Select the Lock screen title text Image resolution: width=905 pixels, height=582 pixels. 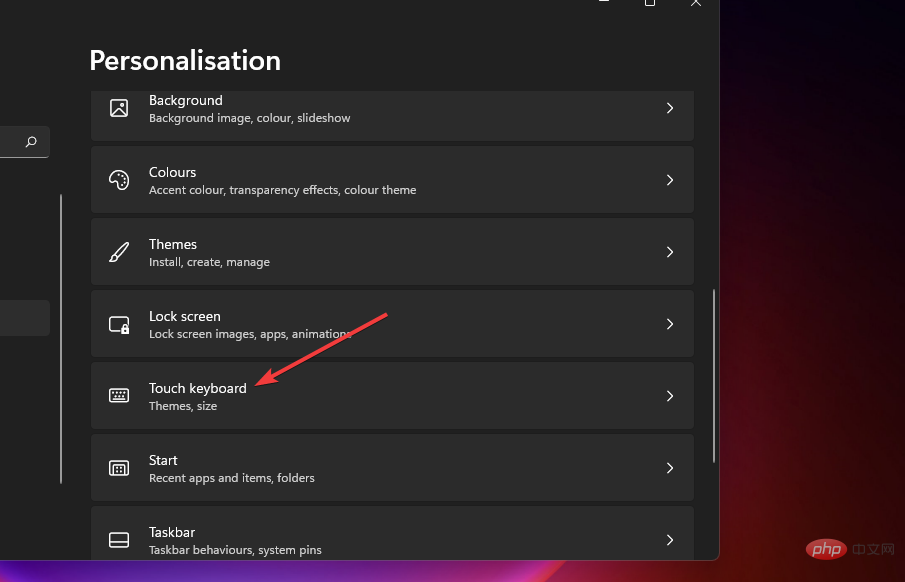pos(185,316)
